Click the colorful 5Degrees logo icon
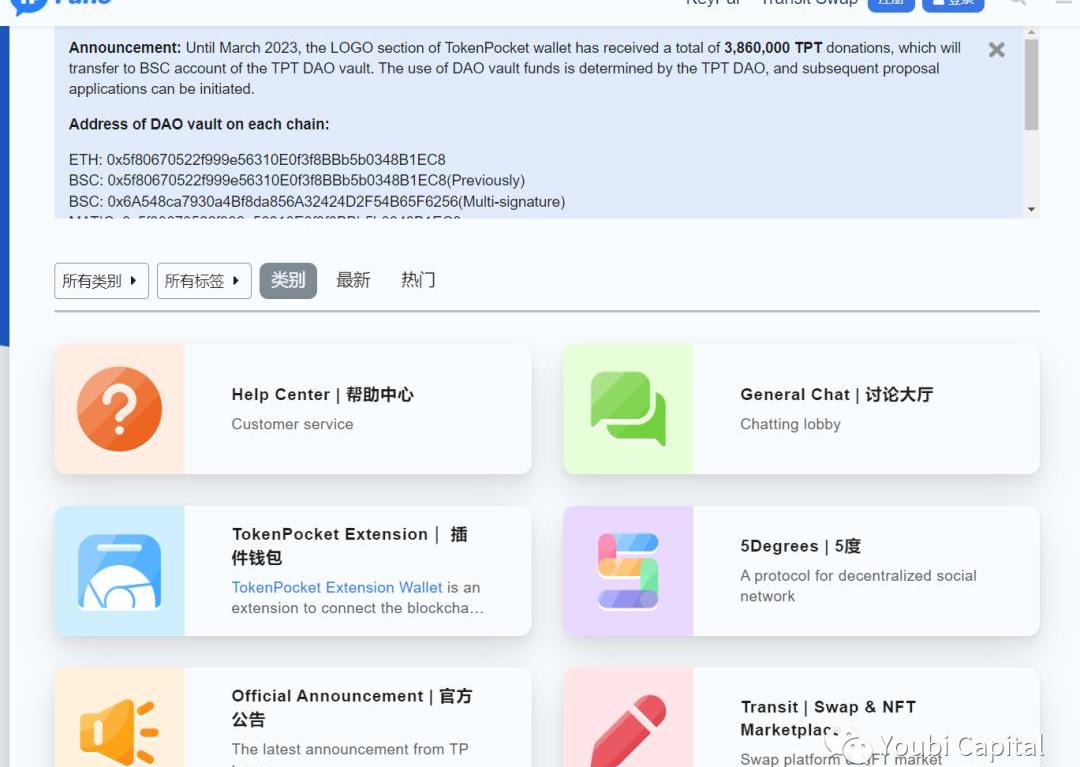Screen dimensions: 1080x767 pyautogui.click(x=628, y=571)
